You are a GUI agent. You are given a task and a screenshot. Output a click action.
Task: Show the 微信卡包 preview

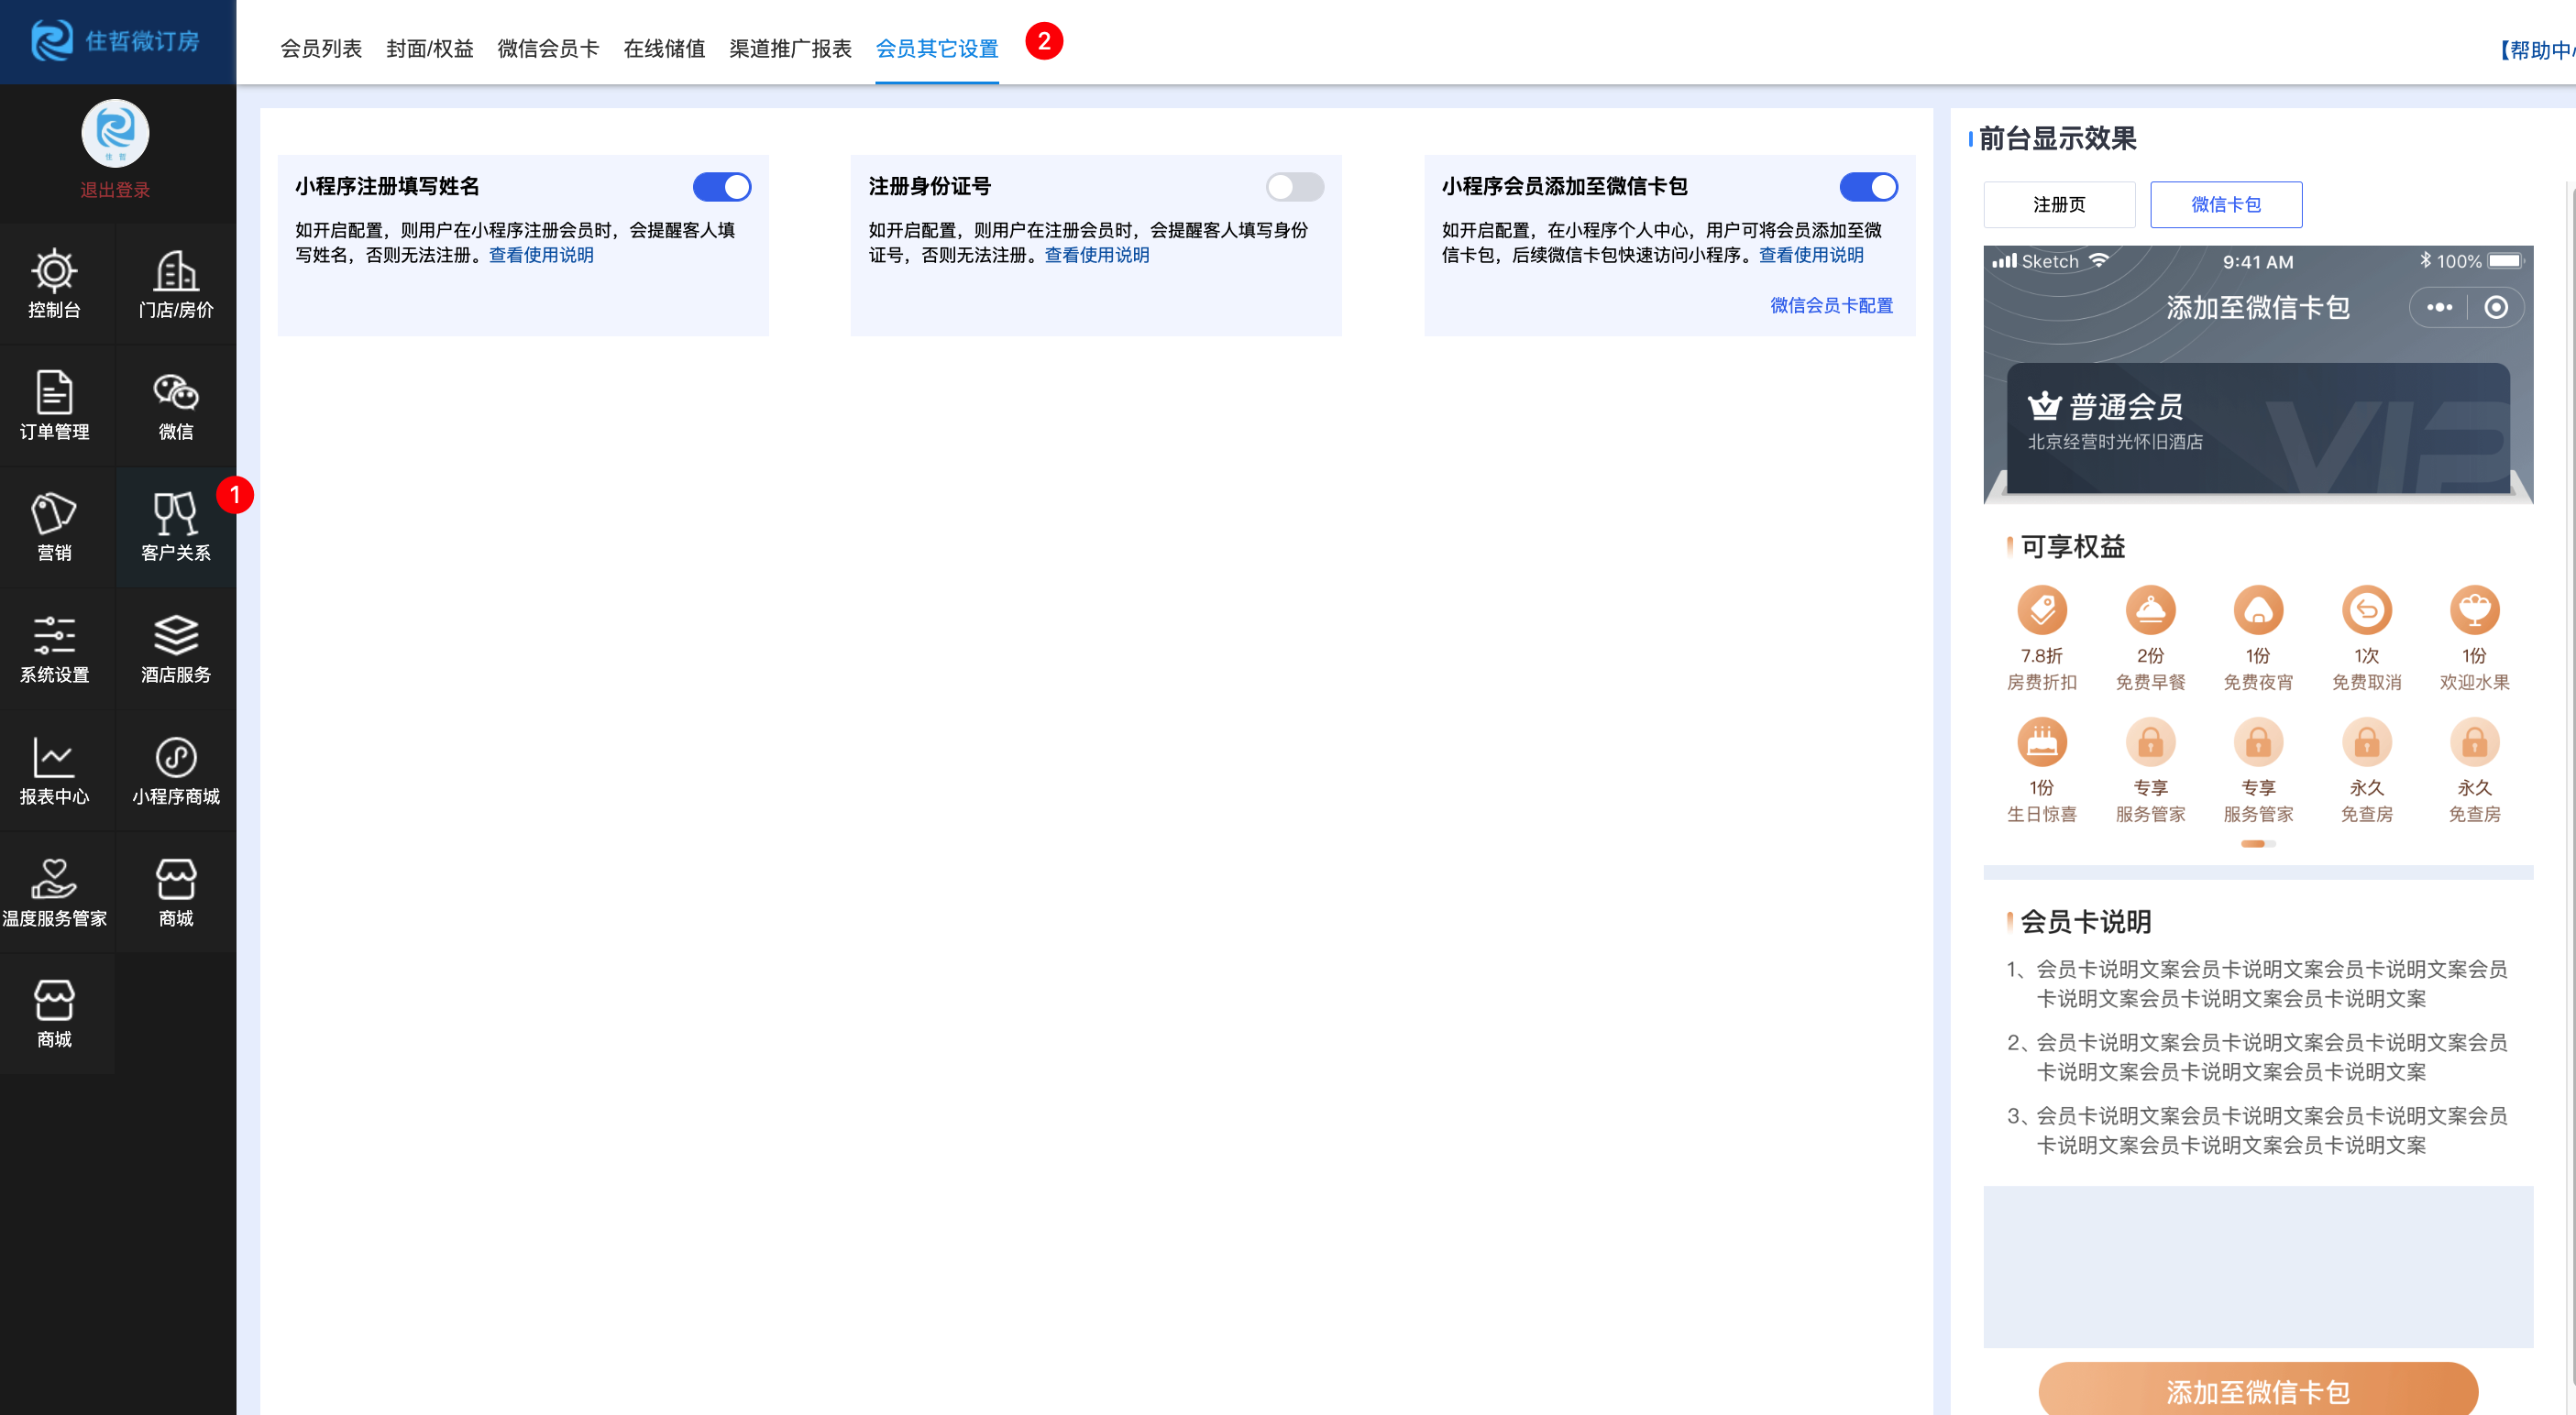tap(2225, 204)
